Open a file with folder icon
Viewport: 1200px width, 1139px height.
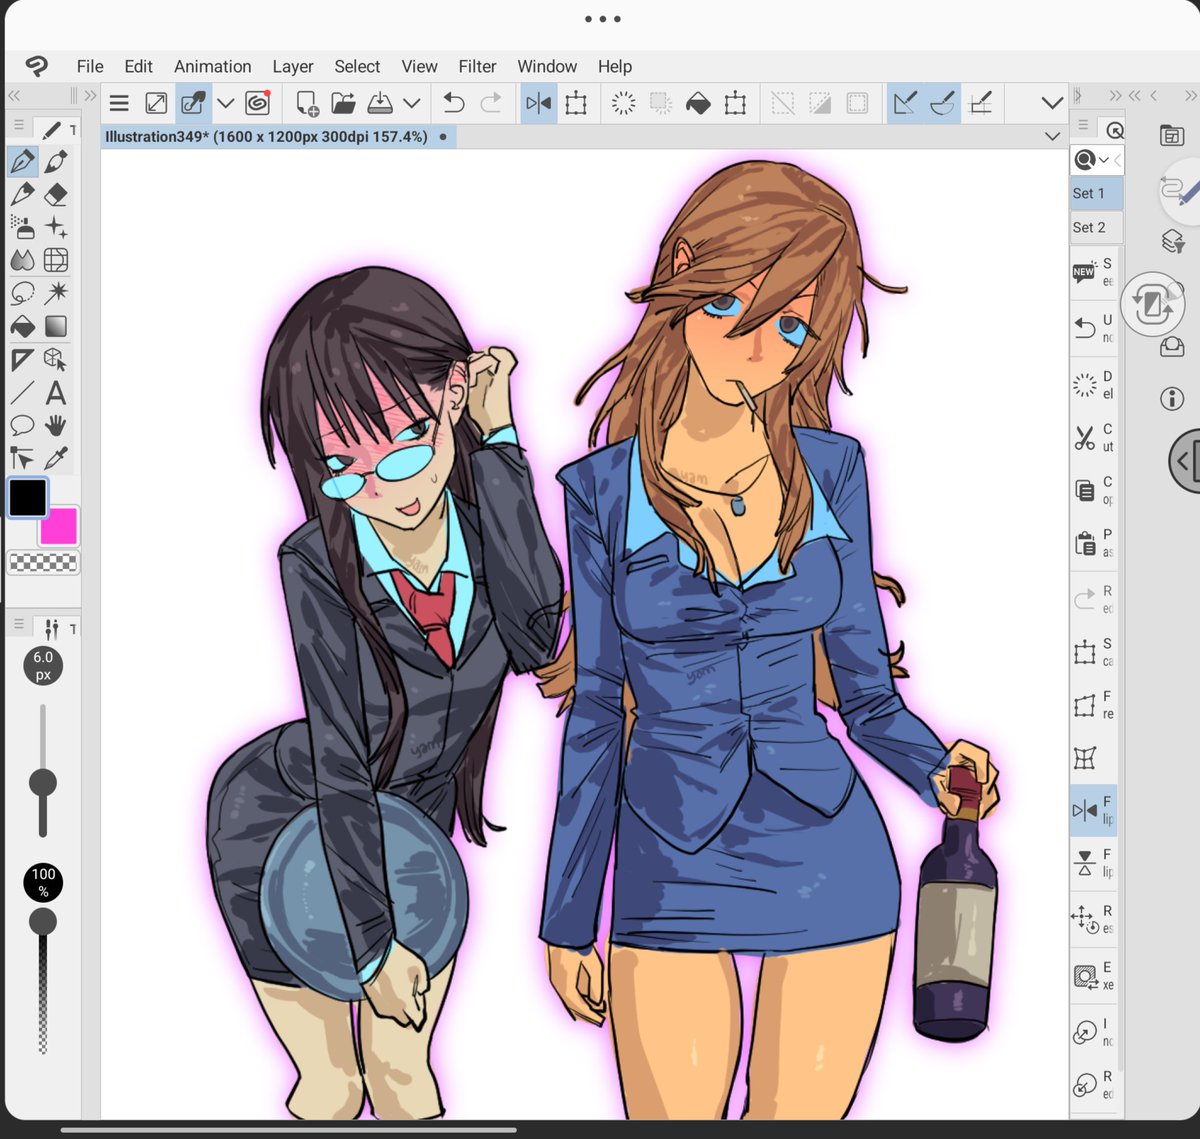pyautogui.click(x=343, y=103)
